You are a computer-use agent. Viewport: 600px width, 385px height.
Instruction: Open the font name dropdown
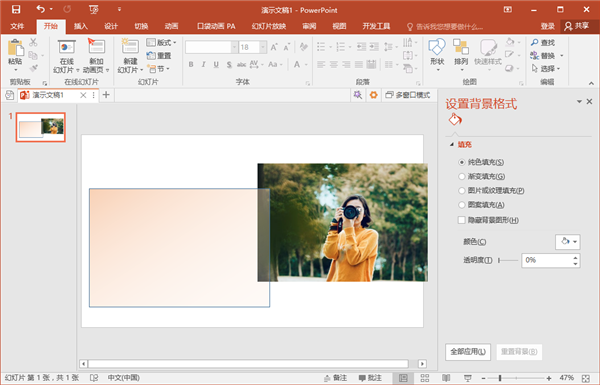pos(234,47)
